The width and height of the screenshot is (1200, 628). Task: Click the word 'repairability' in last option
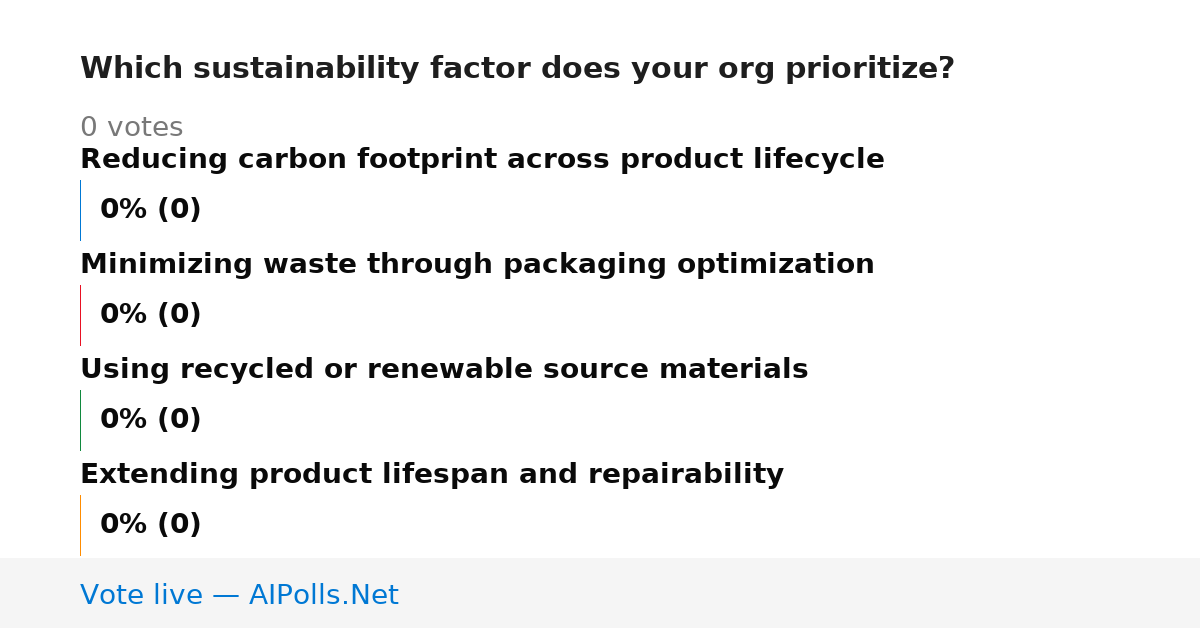(x=686, y=475)
